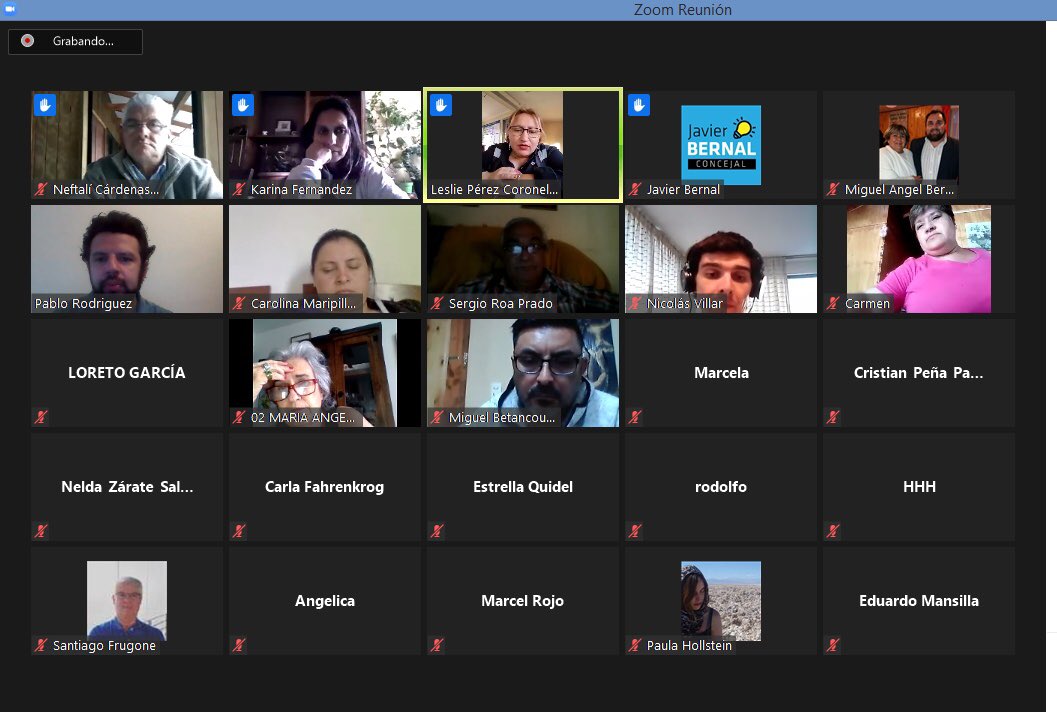Click muted mic icon beside 02 MARIA ANGE...
This screenshot has height=712, width=1057.
pos(239,417)
